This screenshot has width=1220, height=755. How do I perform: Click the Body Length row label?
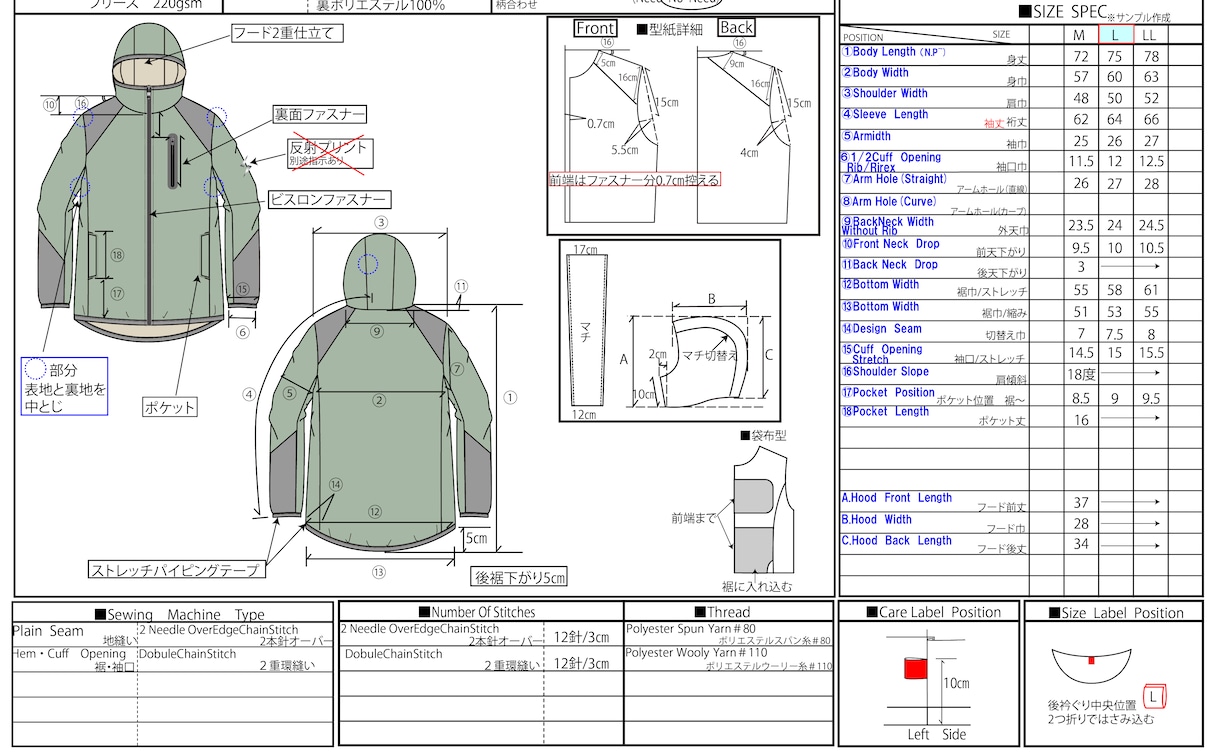point(895,52)
